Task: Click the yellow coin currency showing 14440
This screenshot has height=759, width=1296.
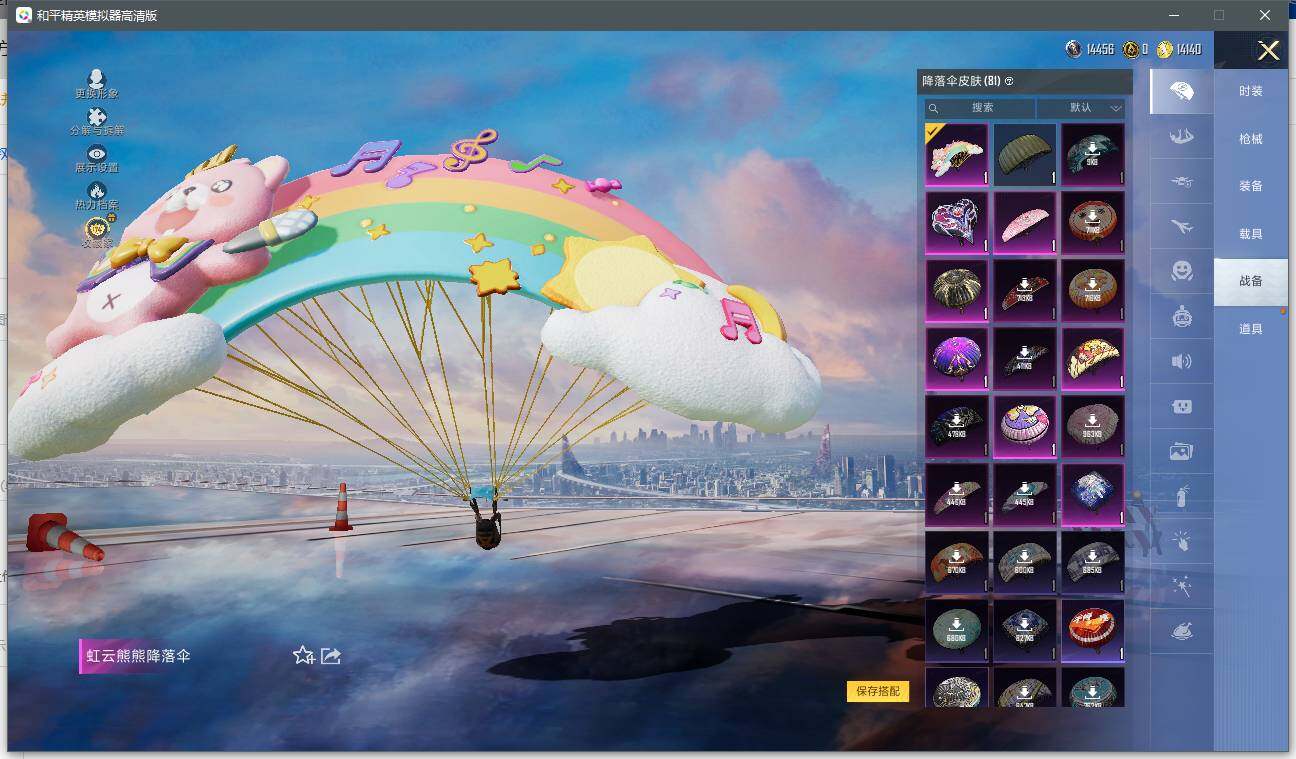Action: pyautogui.click(x=1164, y=49)
